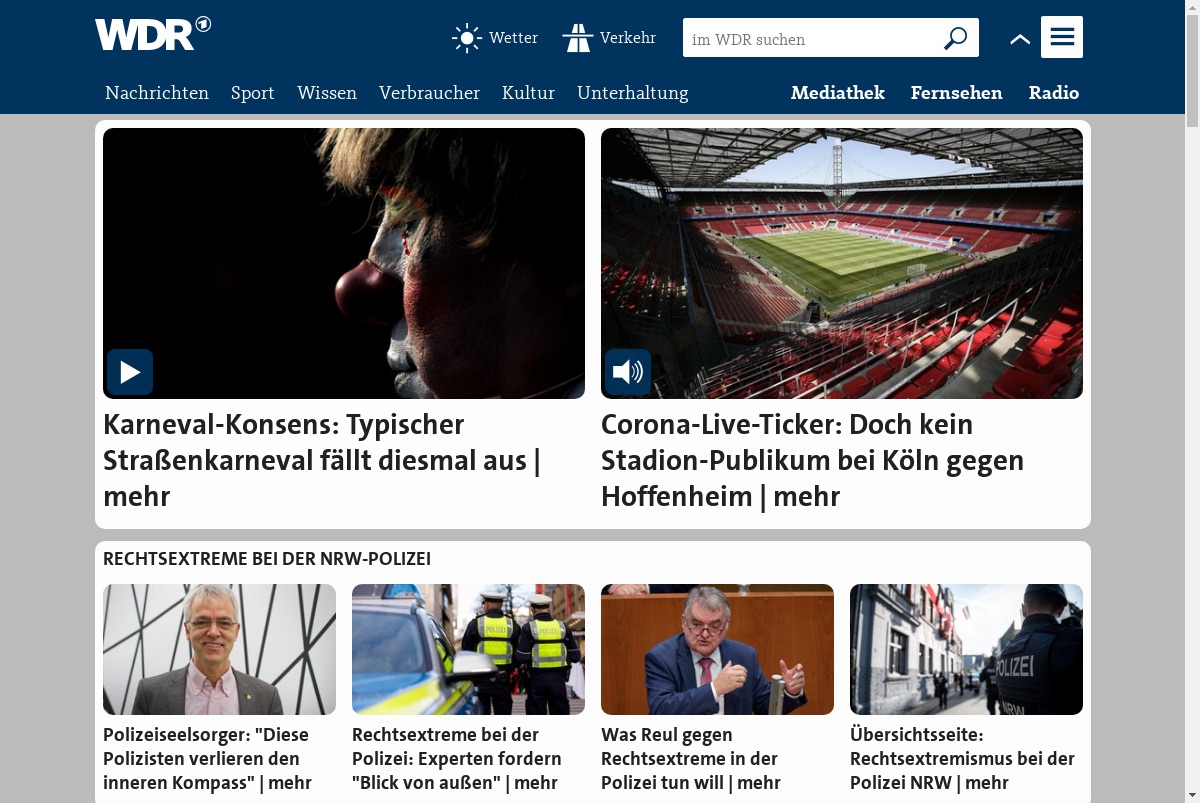Open the Wetter text link
The height and width of the screenshot is (803, 1200).
pyautogui.click(x=513, y=38)
